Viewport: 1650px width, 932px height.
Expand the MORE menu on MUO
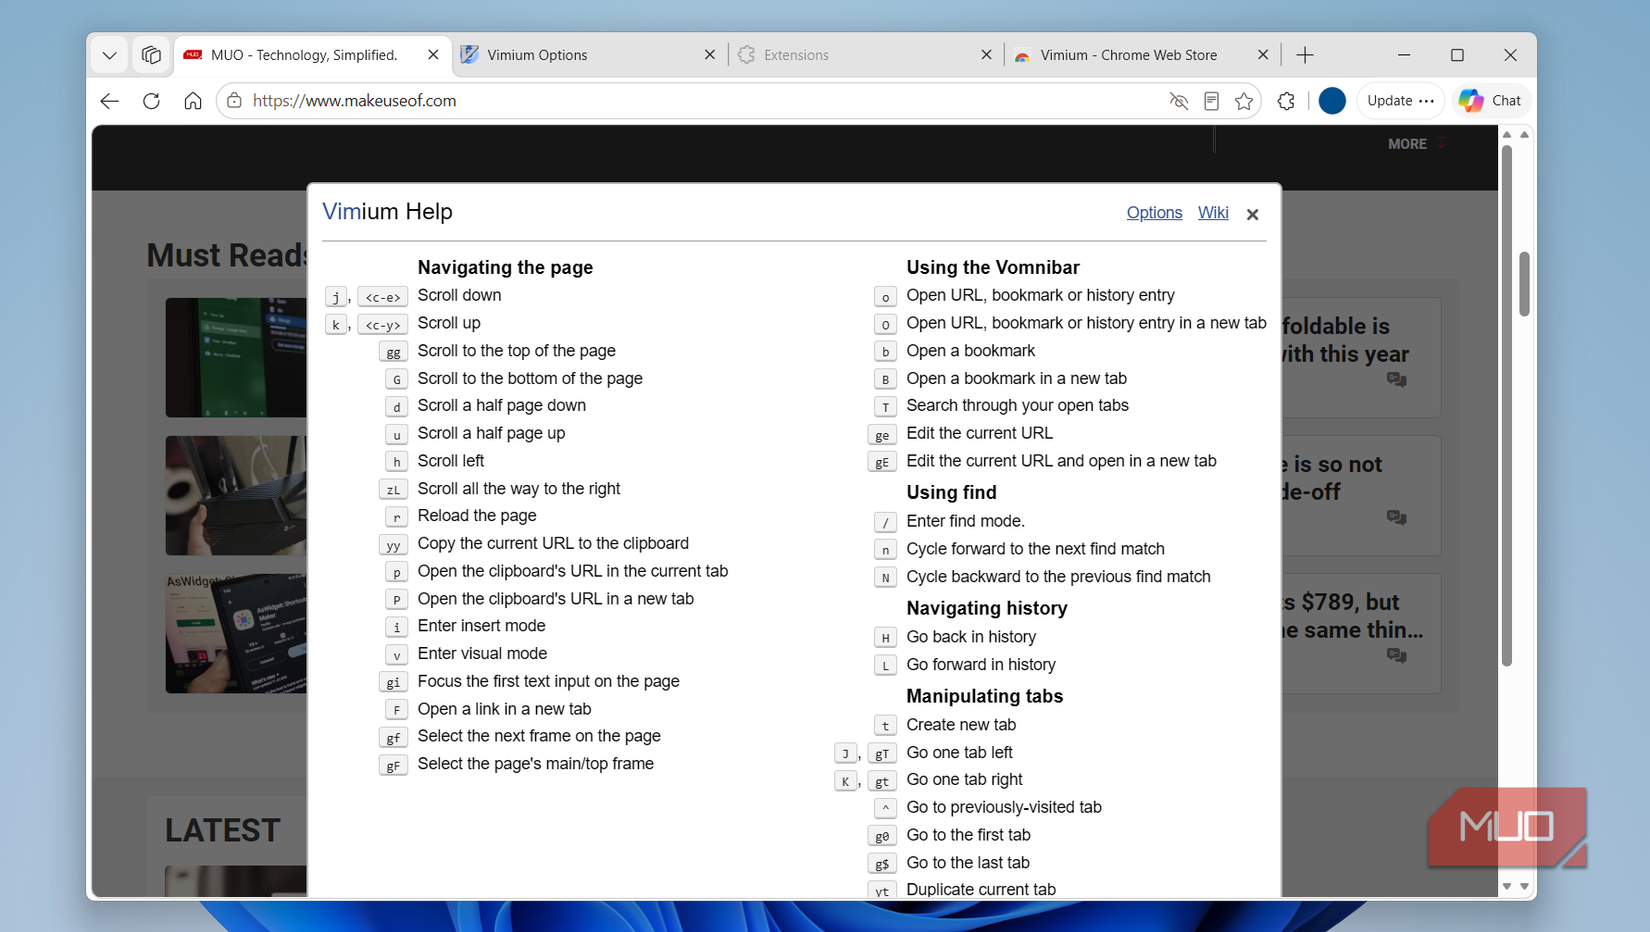[1417, 144]
